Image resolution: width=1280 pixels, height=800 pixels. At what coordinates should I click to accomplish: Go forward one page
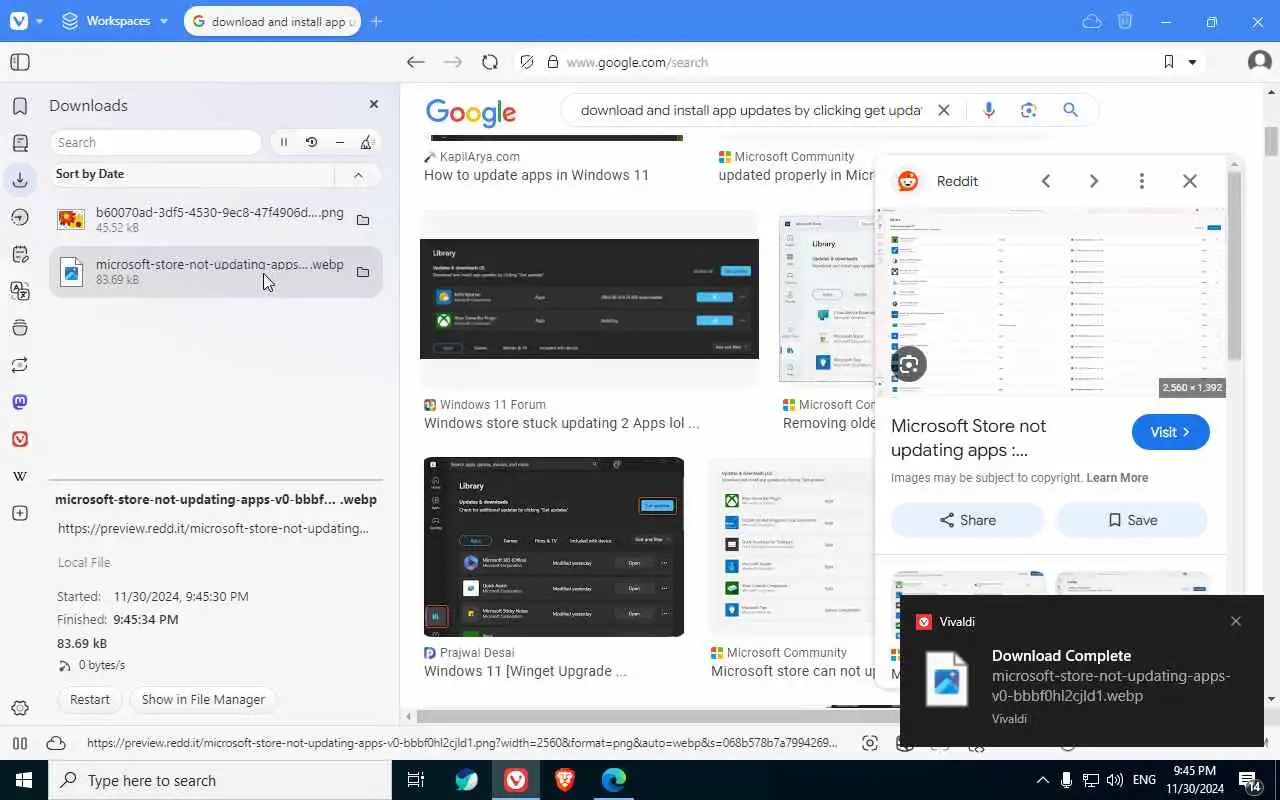coord(453,62)
